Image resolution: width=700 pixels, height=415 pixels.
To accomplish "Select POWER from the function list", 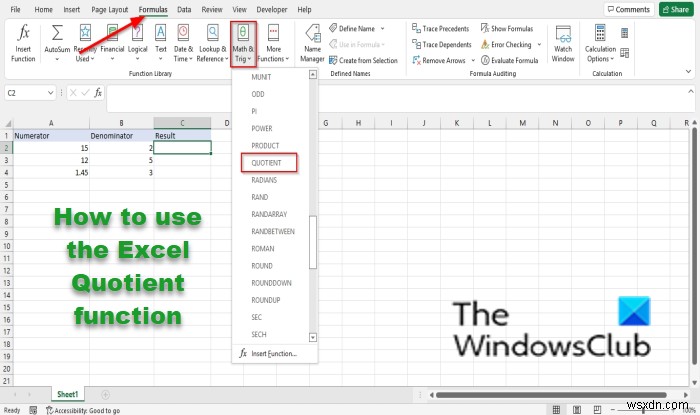I will (x=262, y=129).
